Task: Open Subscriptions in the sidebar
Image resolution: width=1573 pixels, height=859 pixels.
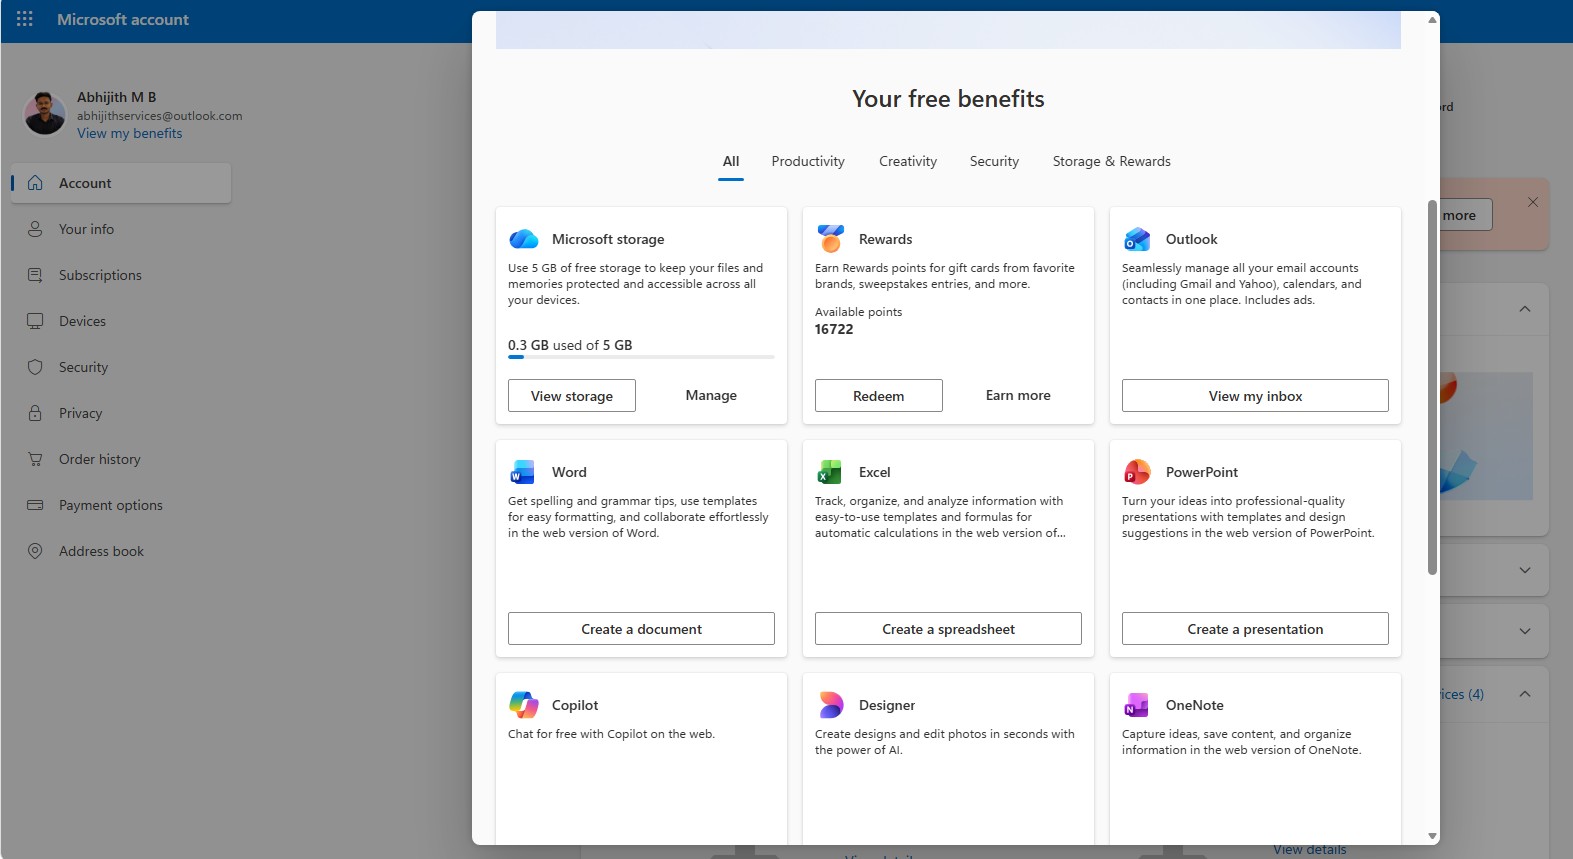Action: coord(121,275)
